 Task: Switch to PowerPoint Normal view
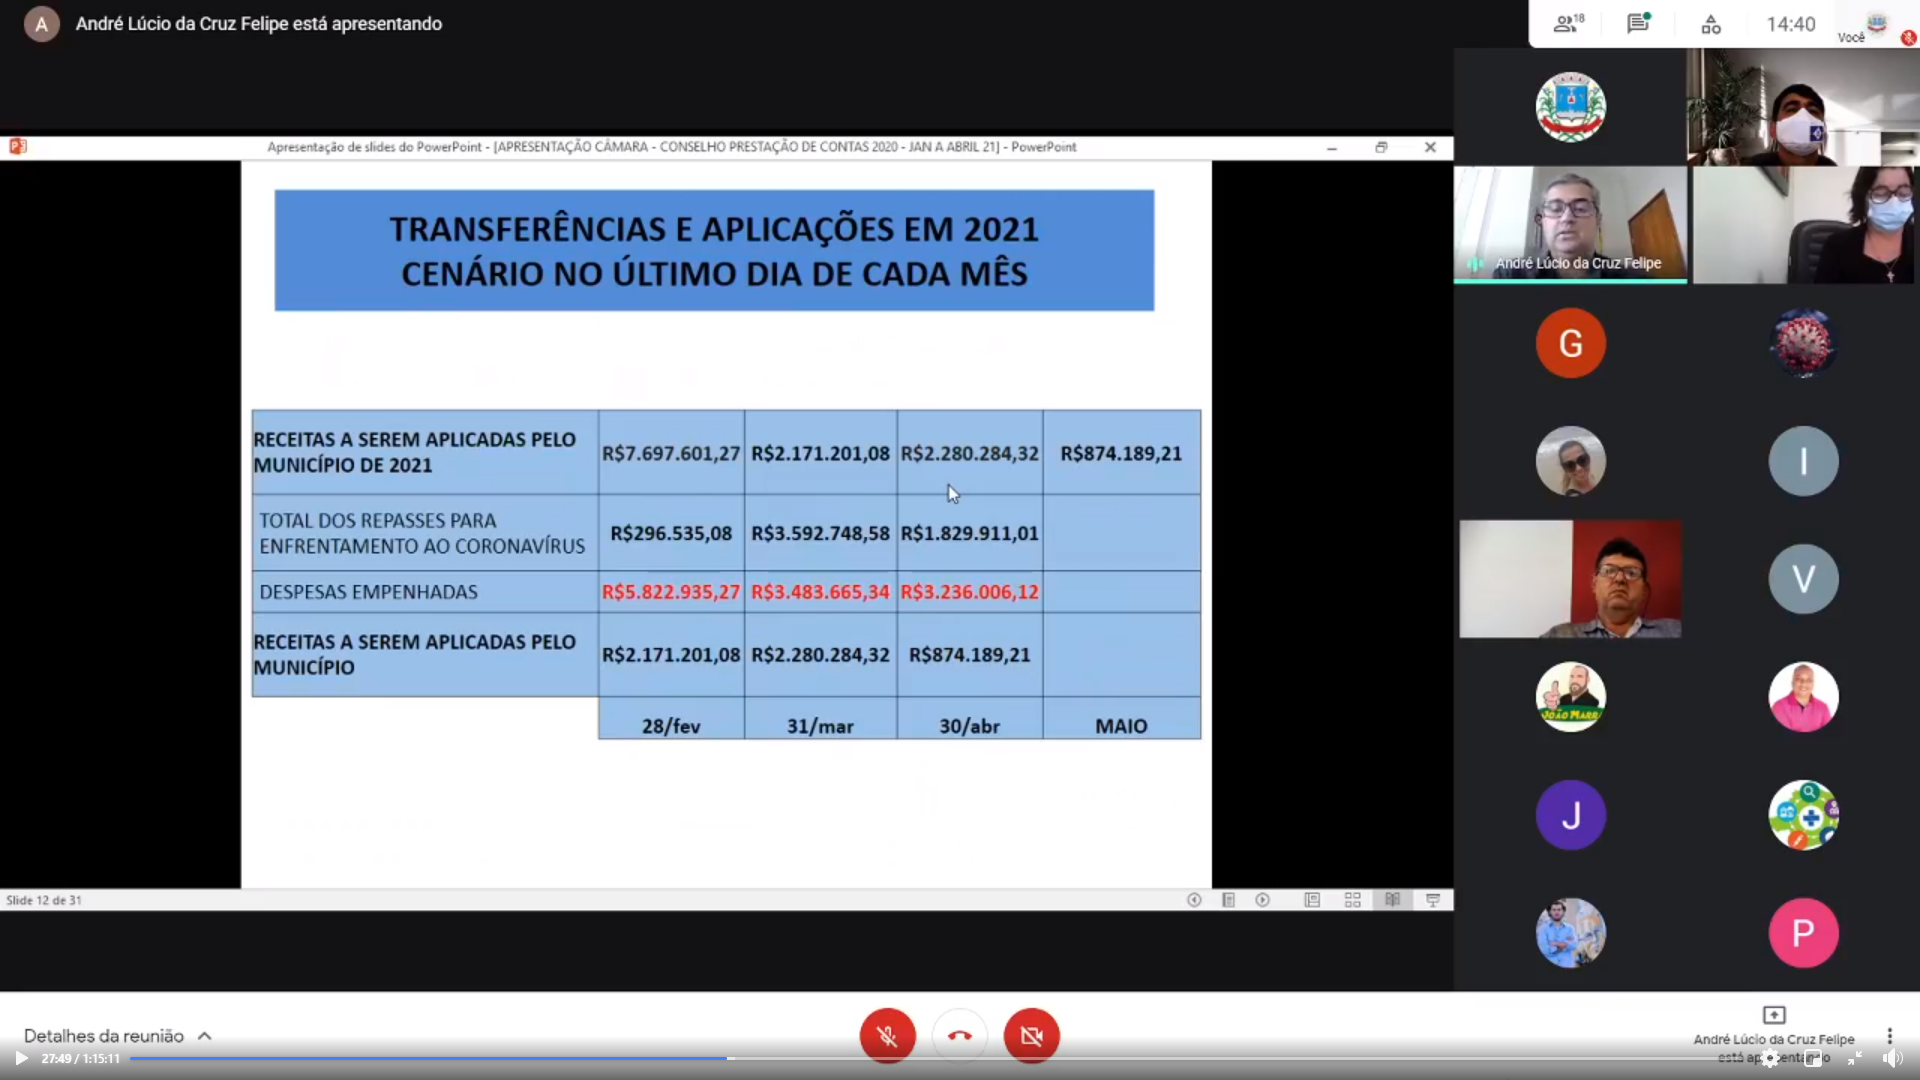click(x=1312, y=900)
